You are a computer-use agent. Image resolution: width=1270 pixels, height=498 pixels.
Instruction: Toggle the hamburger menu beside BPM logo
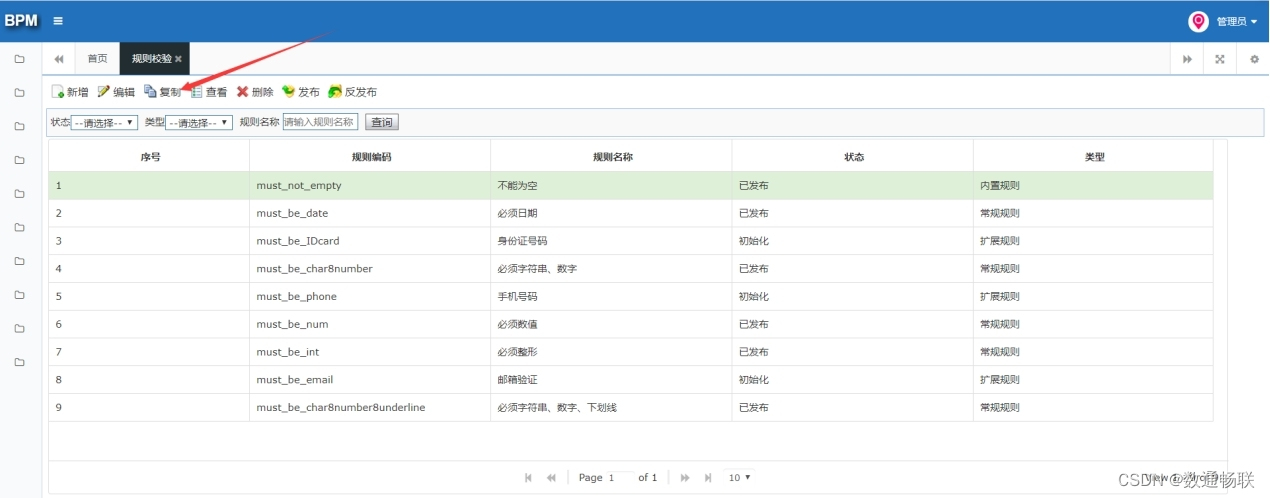pyautogui.click(x=58, y=21)
